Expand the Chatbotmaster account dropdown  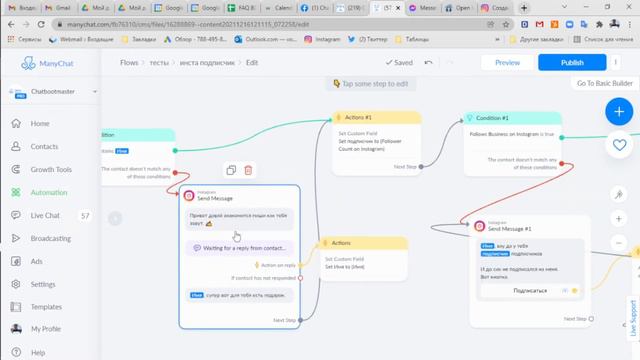pyautogui.click(x=95, y=91)
